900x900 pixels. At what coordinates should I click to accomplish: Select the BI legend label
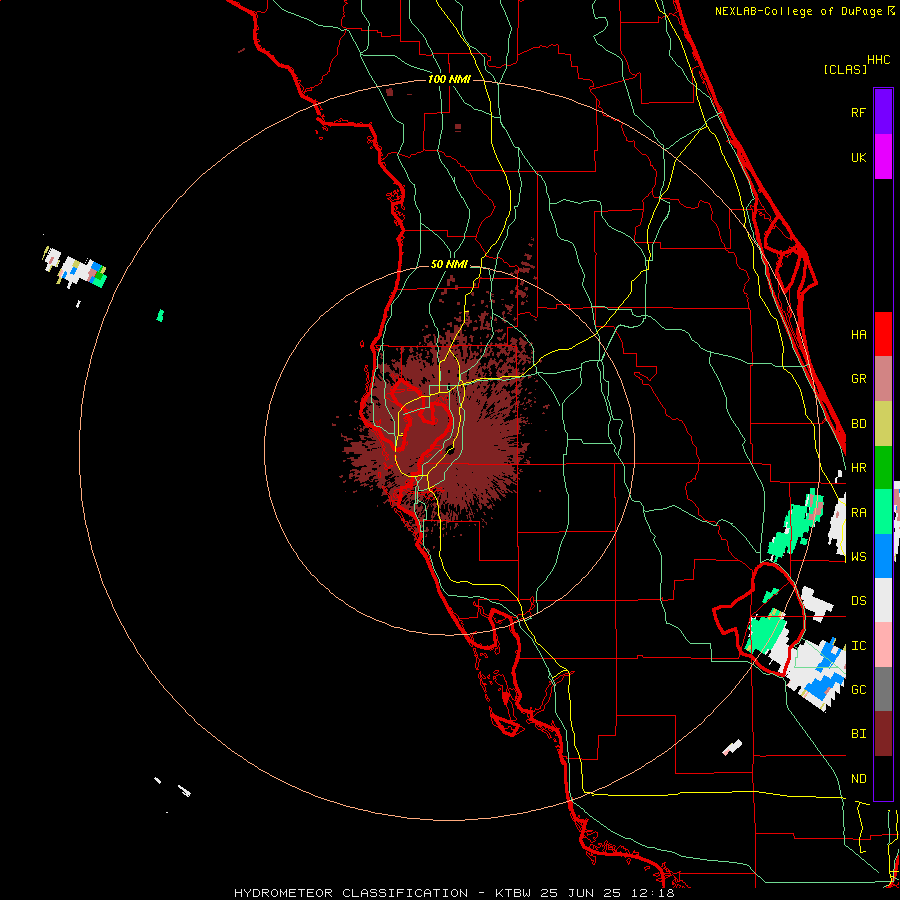[x=858, y=734]
